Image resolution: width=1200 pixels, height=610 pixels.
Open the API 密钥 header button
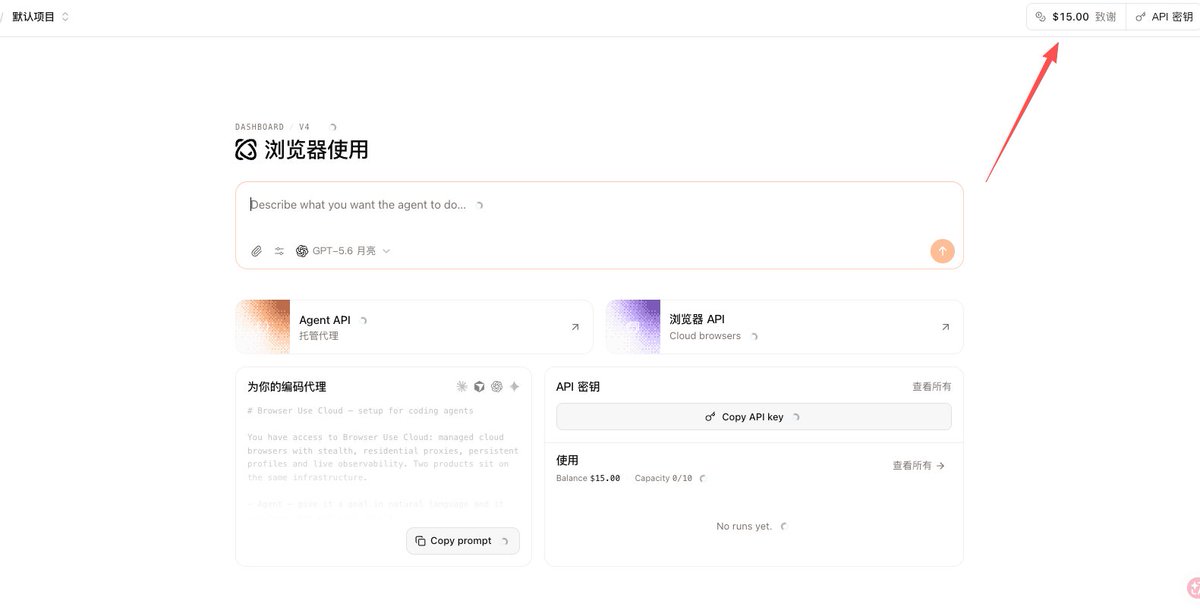pos(1163,17)
